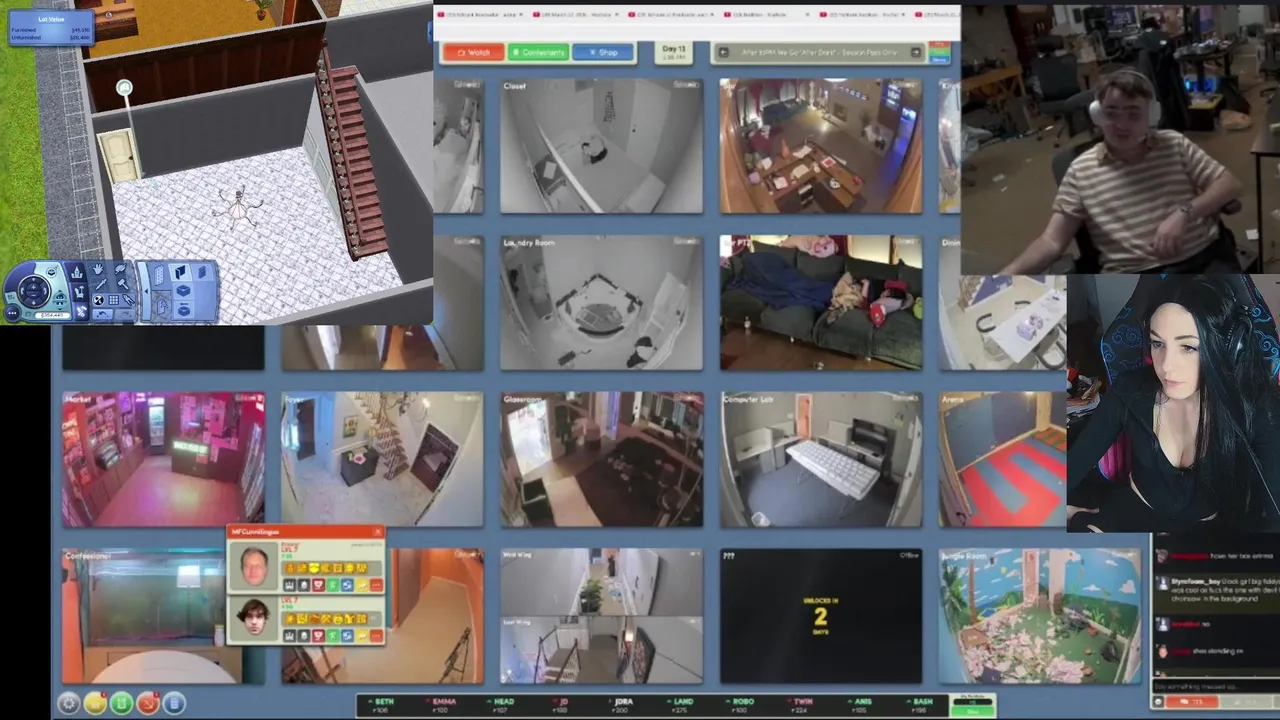
Task: Undo last action in Sims build mode
Action: 102,314
